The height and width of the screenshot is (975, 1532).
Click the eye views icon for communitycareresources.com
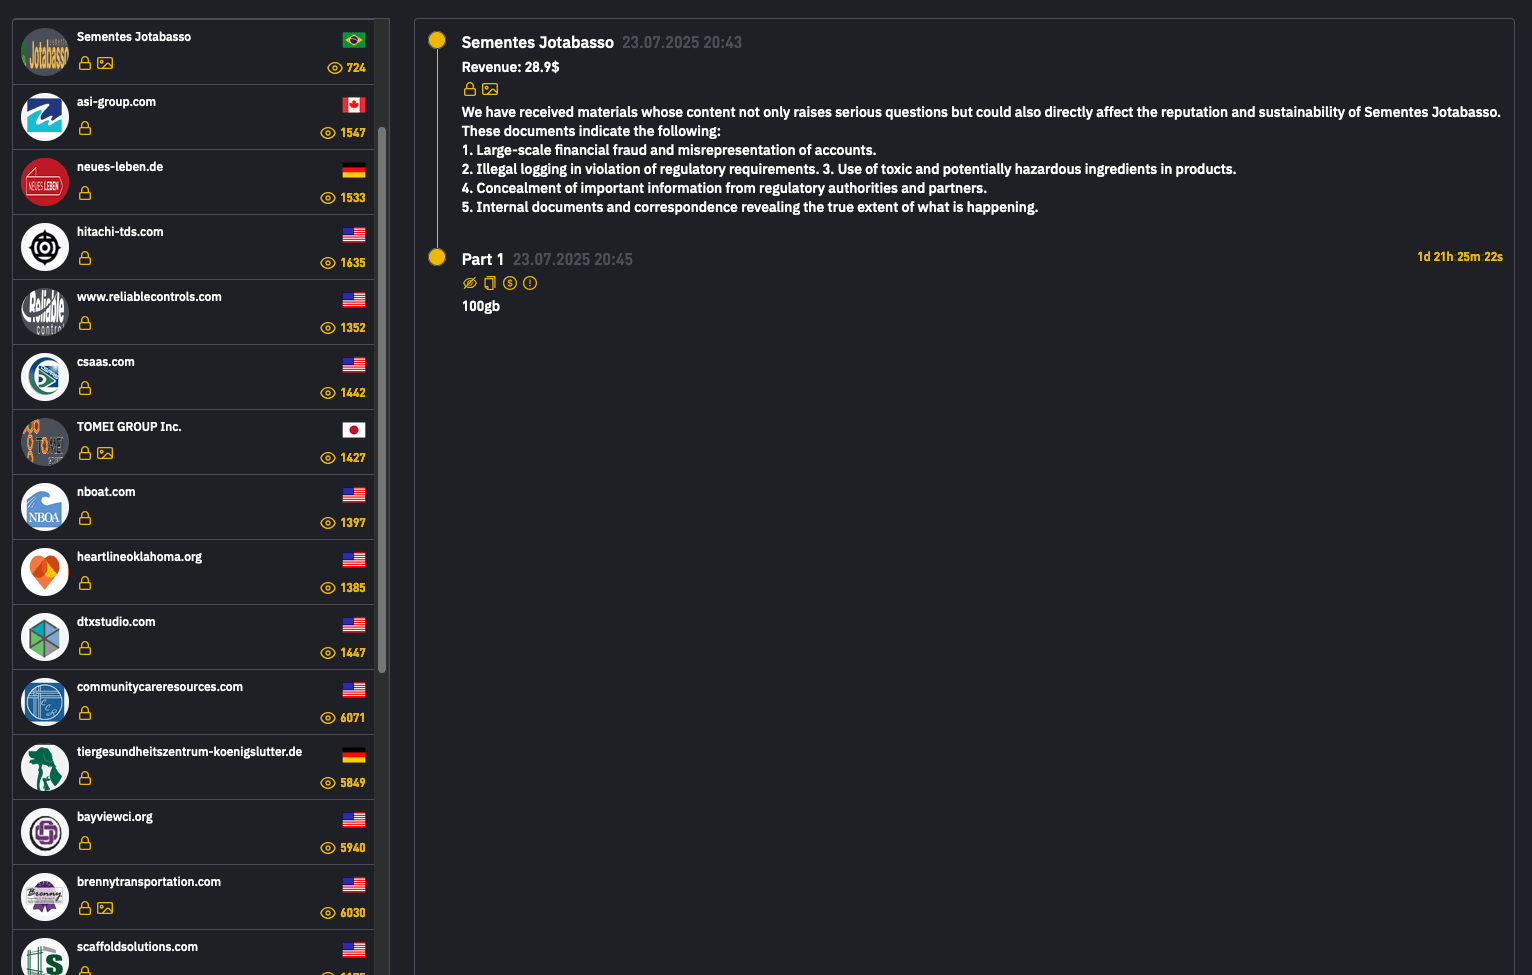click(x=328, y=718)
